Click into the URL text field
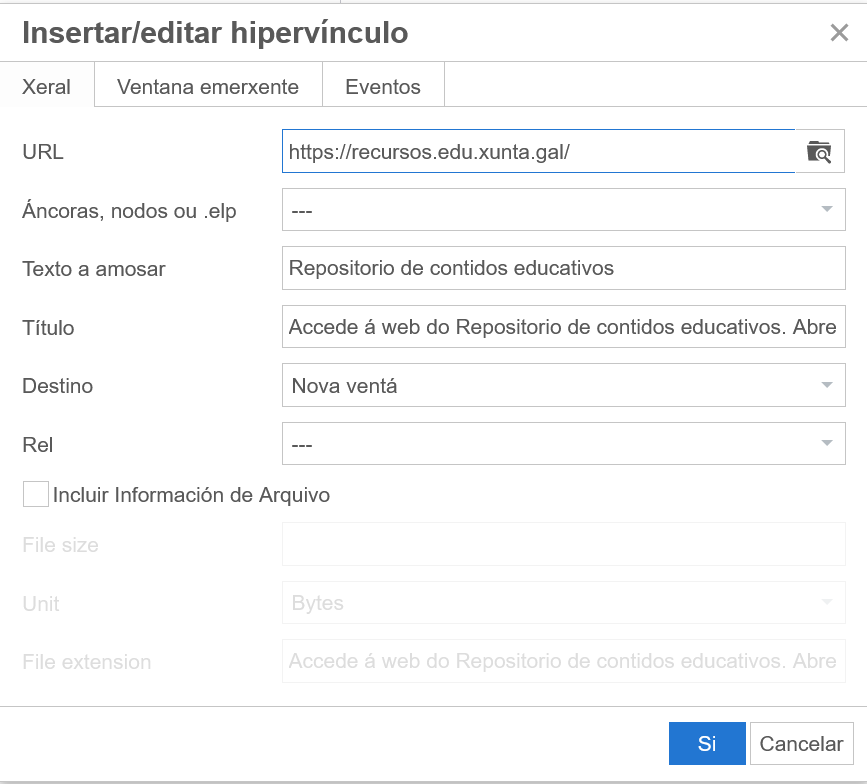This screenshot has width=867, height=784. [x=538, y=152]
